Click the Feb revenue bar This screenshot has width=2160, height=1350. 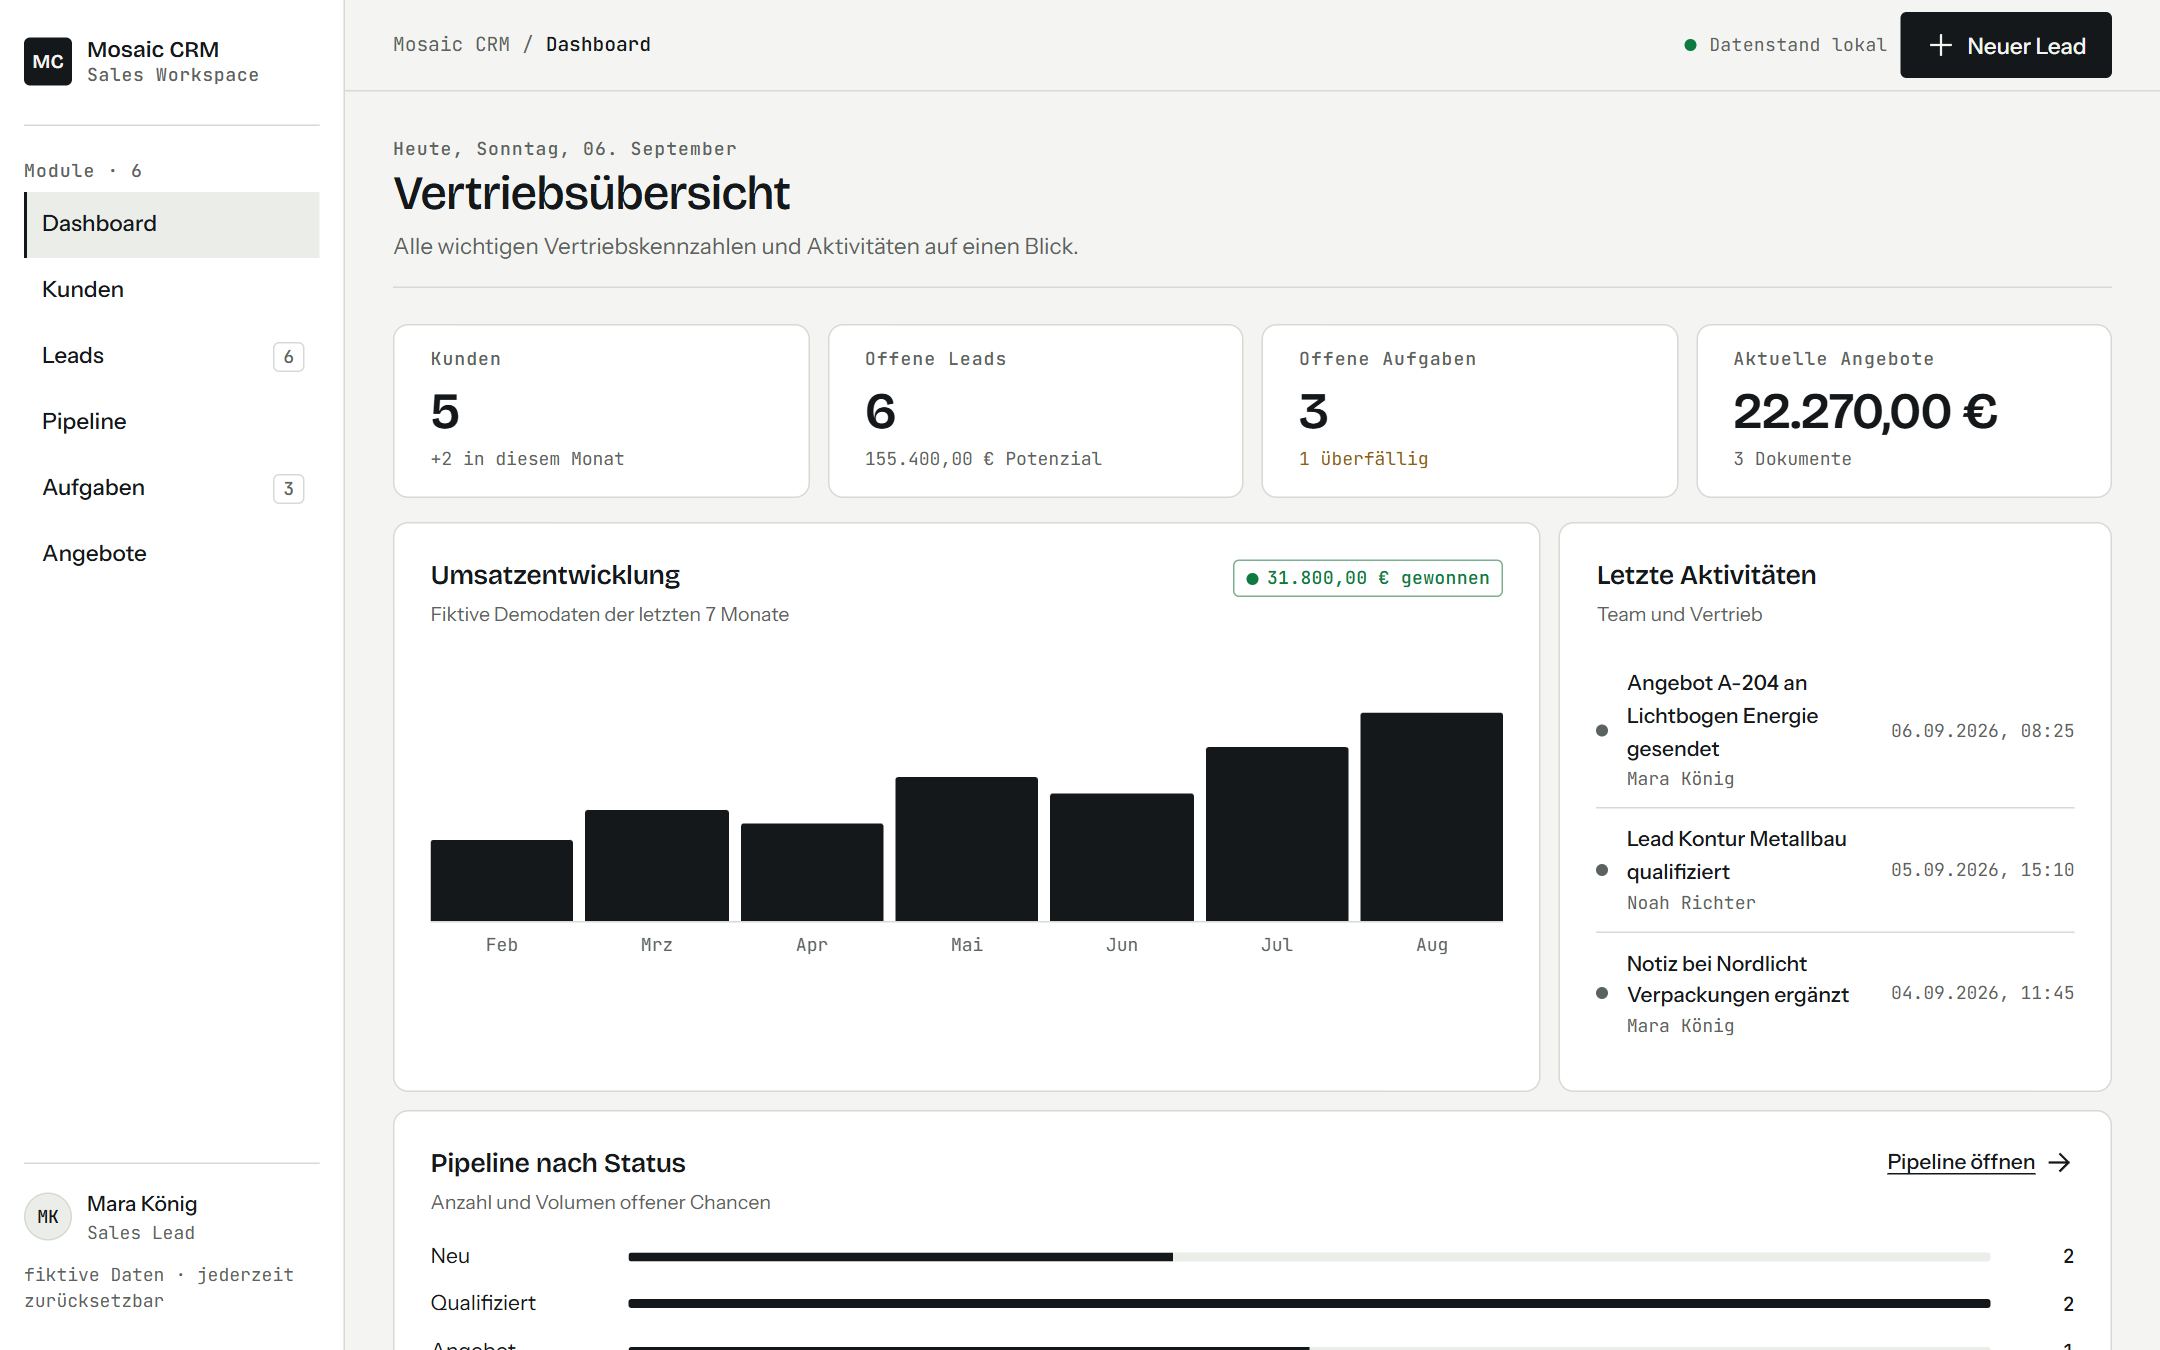tap(501, 880)
